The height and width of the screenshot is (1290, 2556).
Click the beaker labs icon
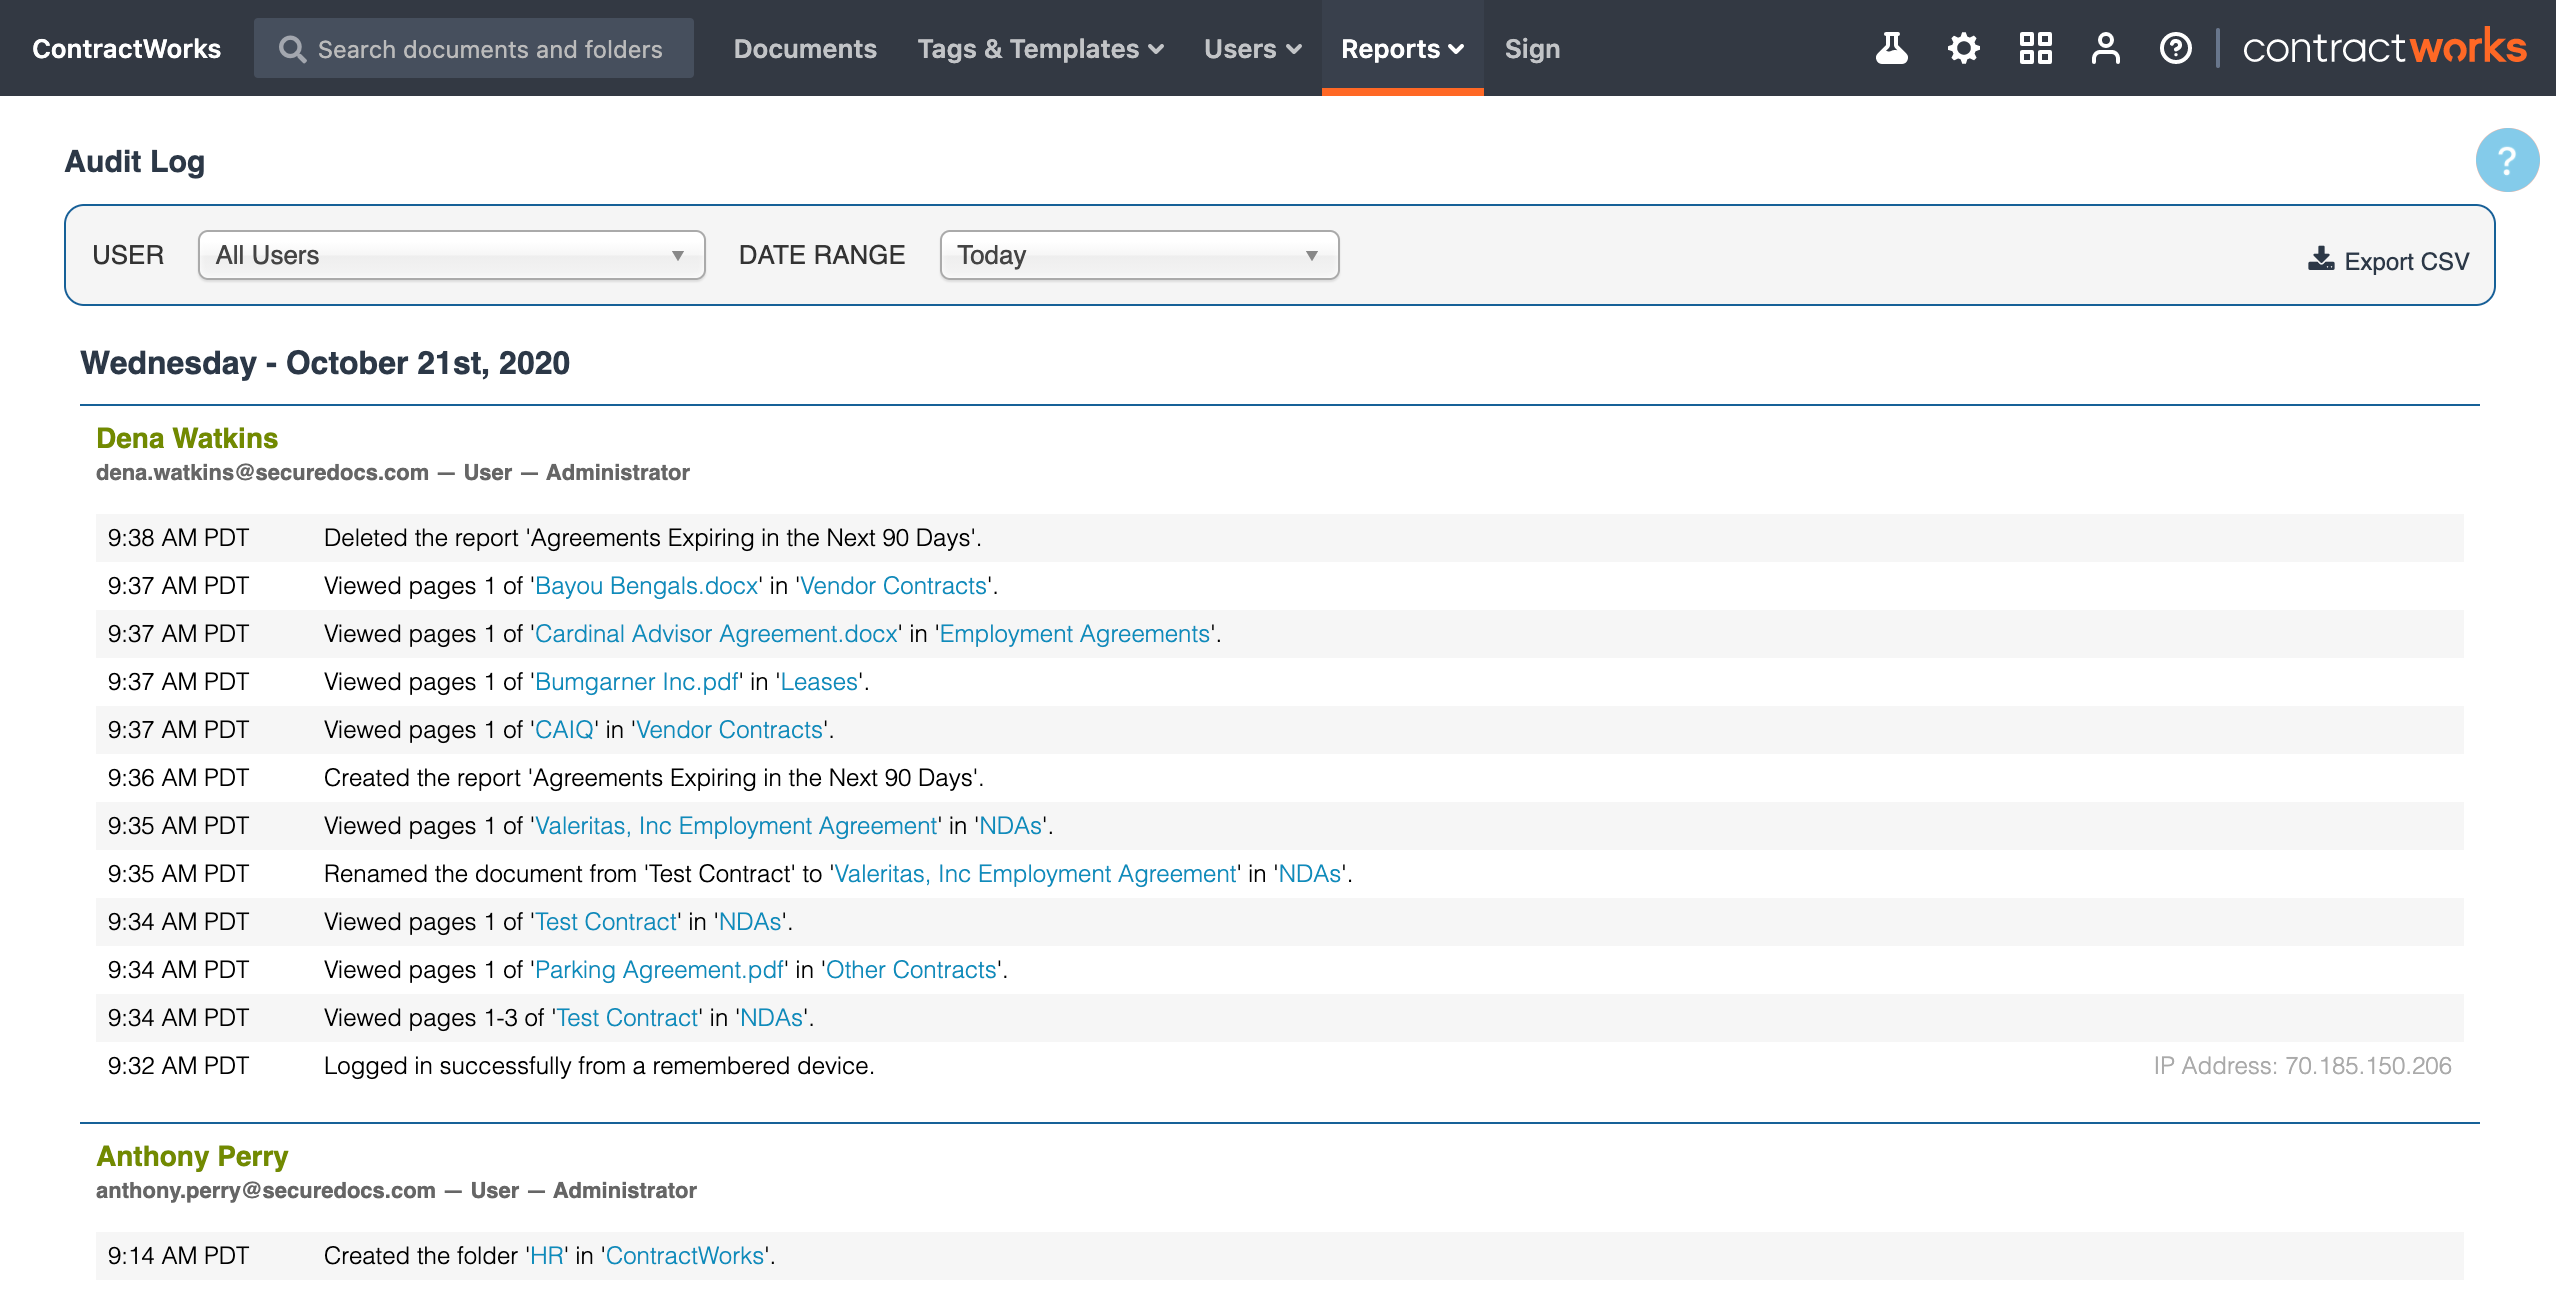pyautogui.click(x=1891, y=48)
